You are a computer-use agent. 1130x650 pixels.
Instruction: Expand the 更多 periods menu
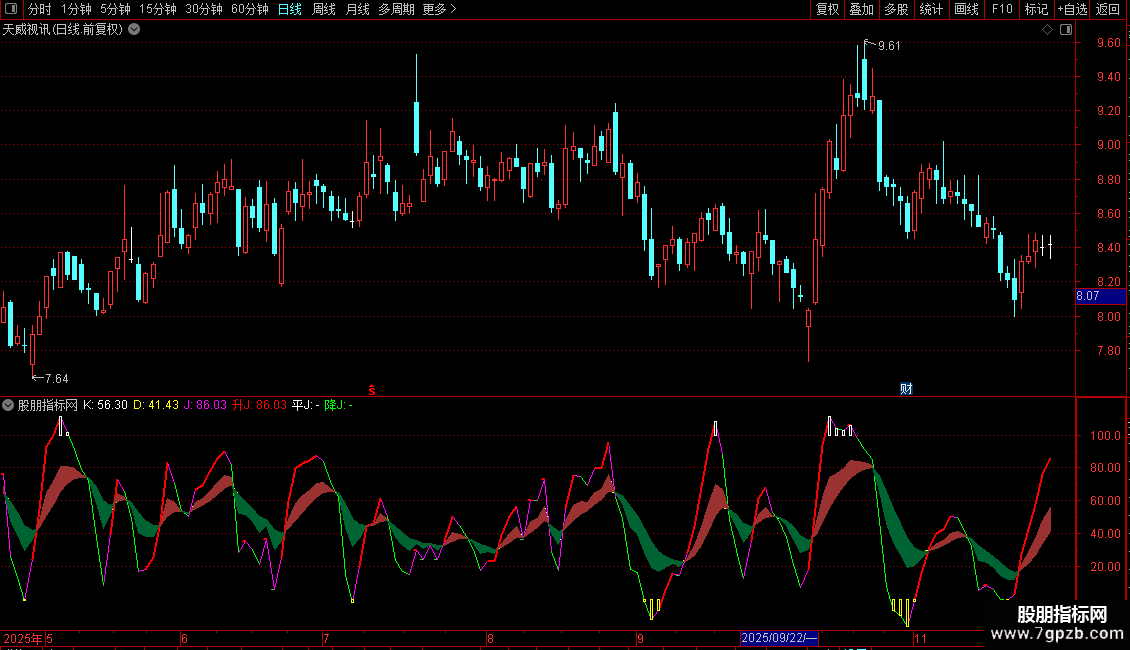click(439, 9)
